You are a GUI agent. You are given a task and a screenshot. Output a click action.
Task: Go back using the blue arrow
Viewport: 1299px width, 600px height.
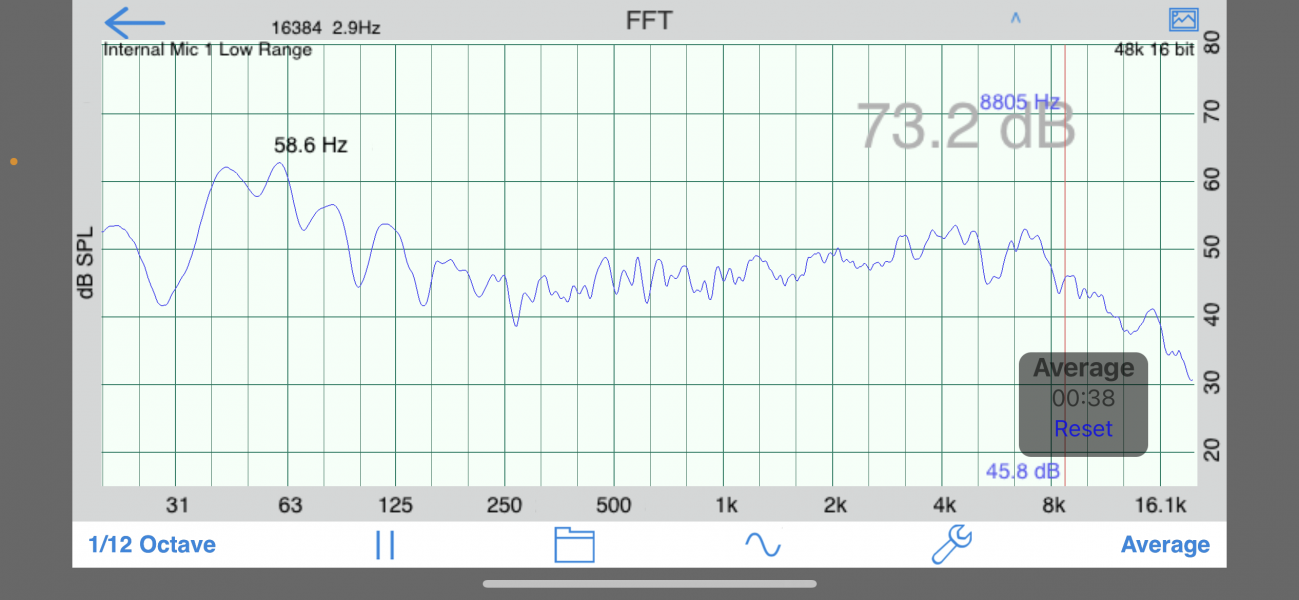point(134,21)
